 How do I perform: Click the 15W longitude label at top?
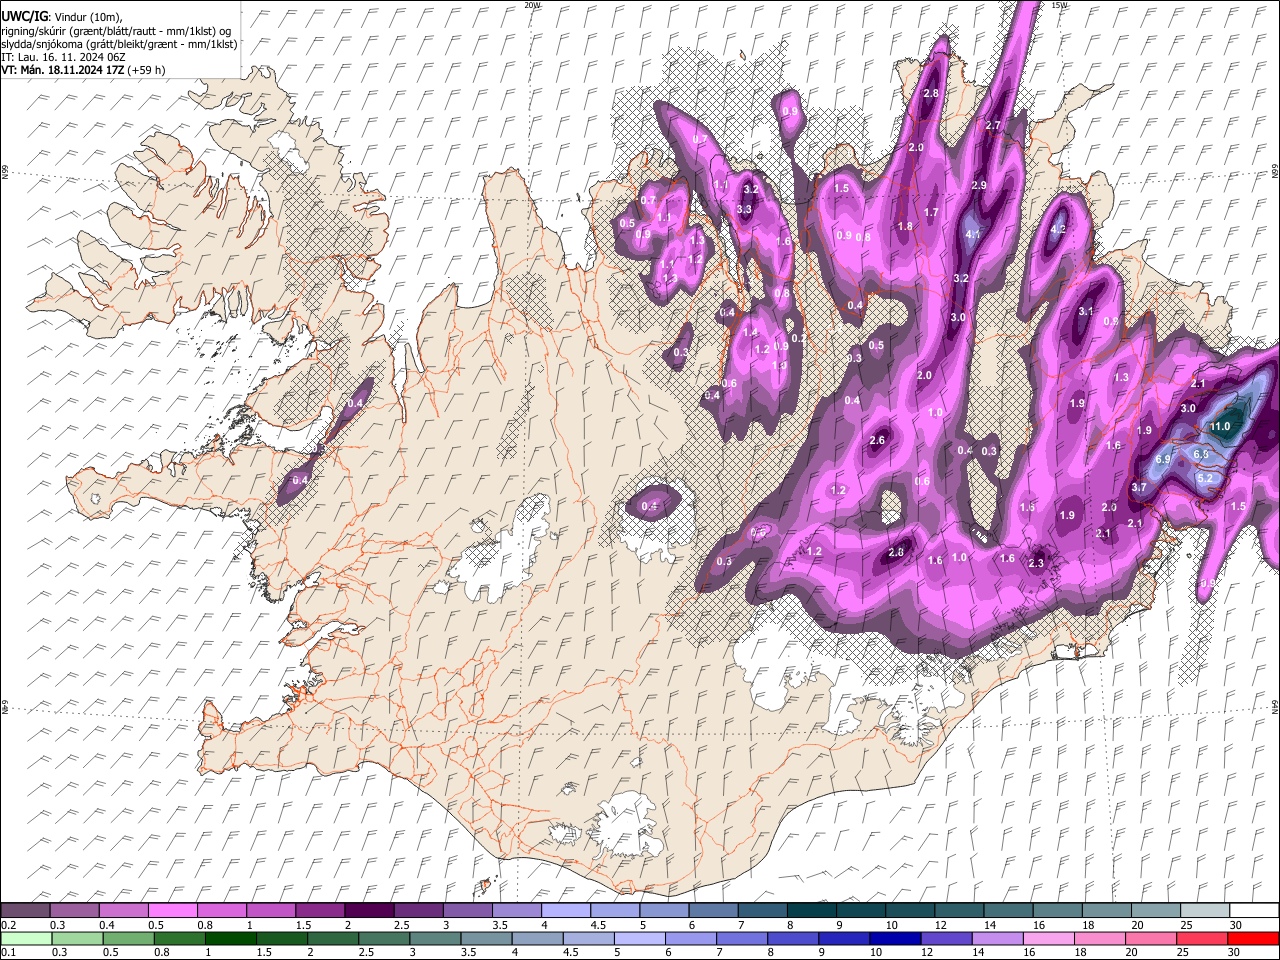click(1060, 5)
